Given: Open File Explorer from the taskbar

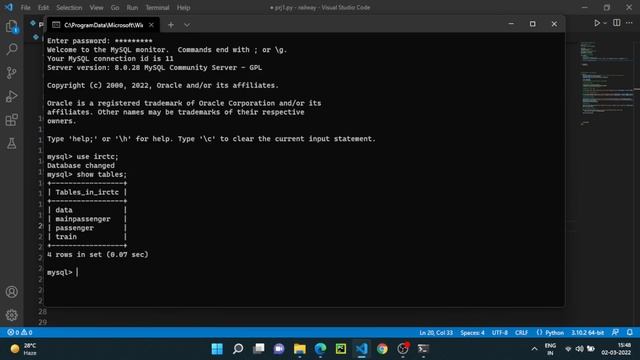Looking at the screenshot, I should [300, 349].
